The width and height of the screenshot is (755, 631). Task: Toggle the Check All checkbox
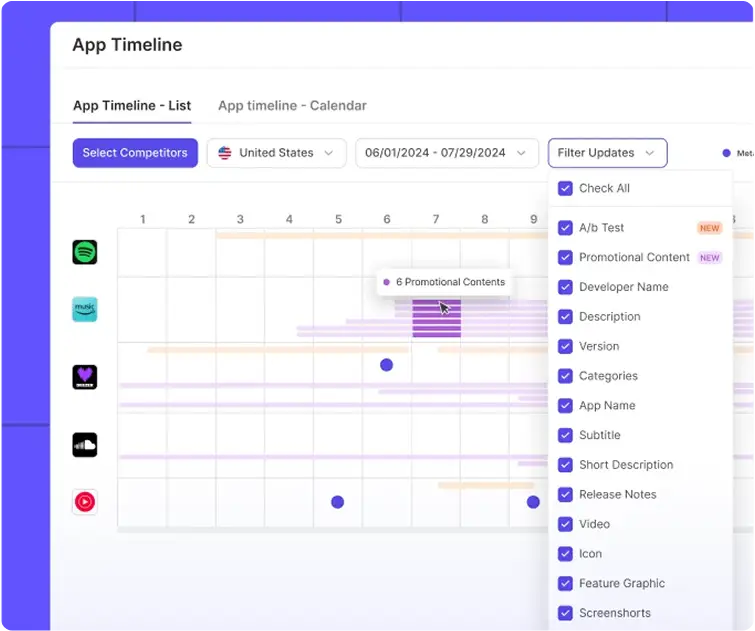565,188
